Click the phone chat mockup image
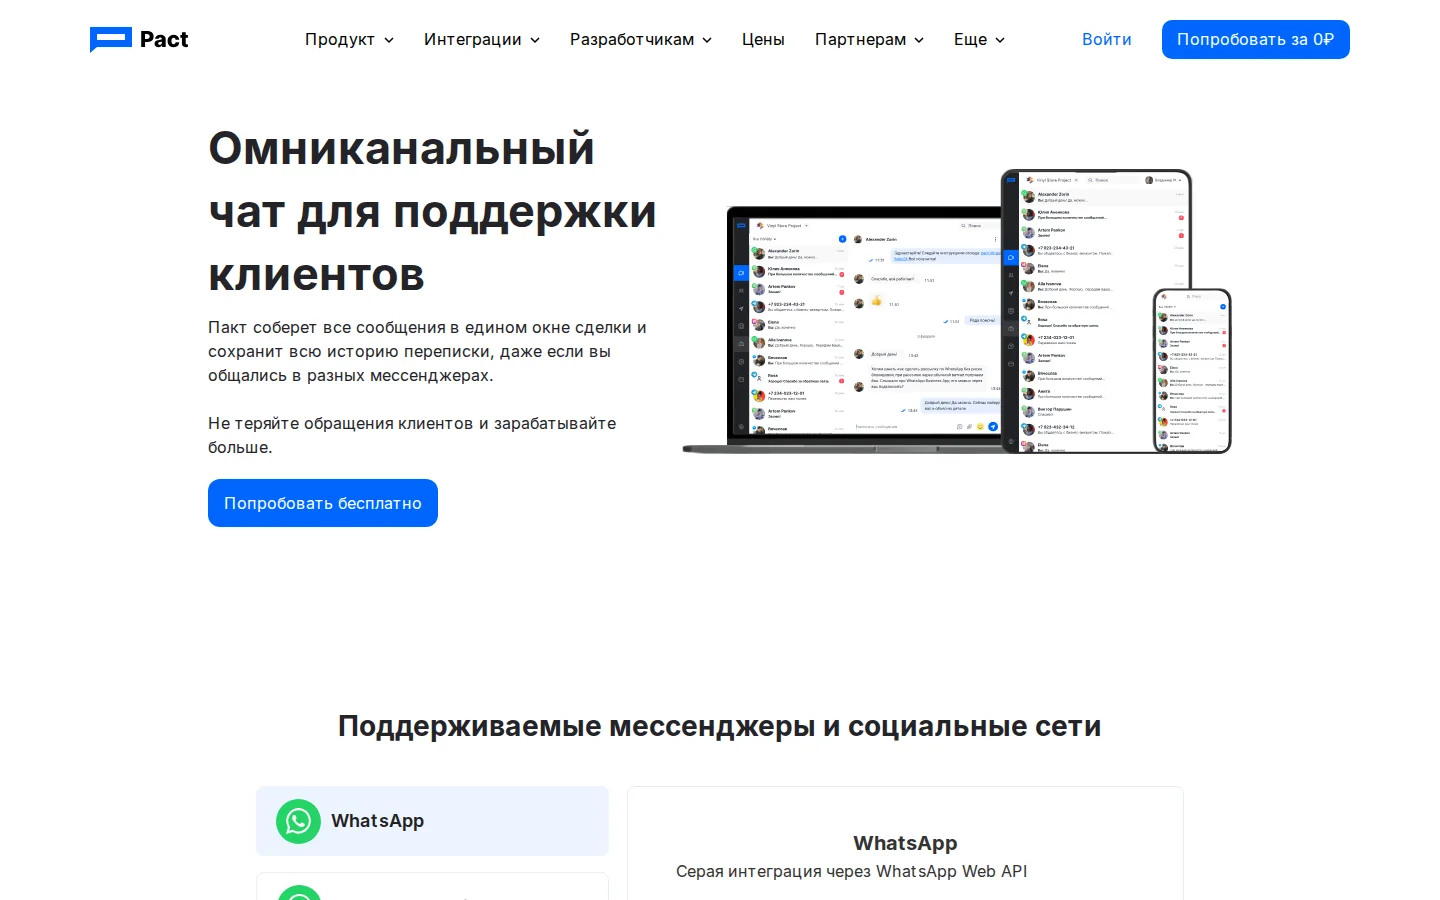 point(1192,371)
